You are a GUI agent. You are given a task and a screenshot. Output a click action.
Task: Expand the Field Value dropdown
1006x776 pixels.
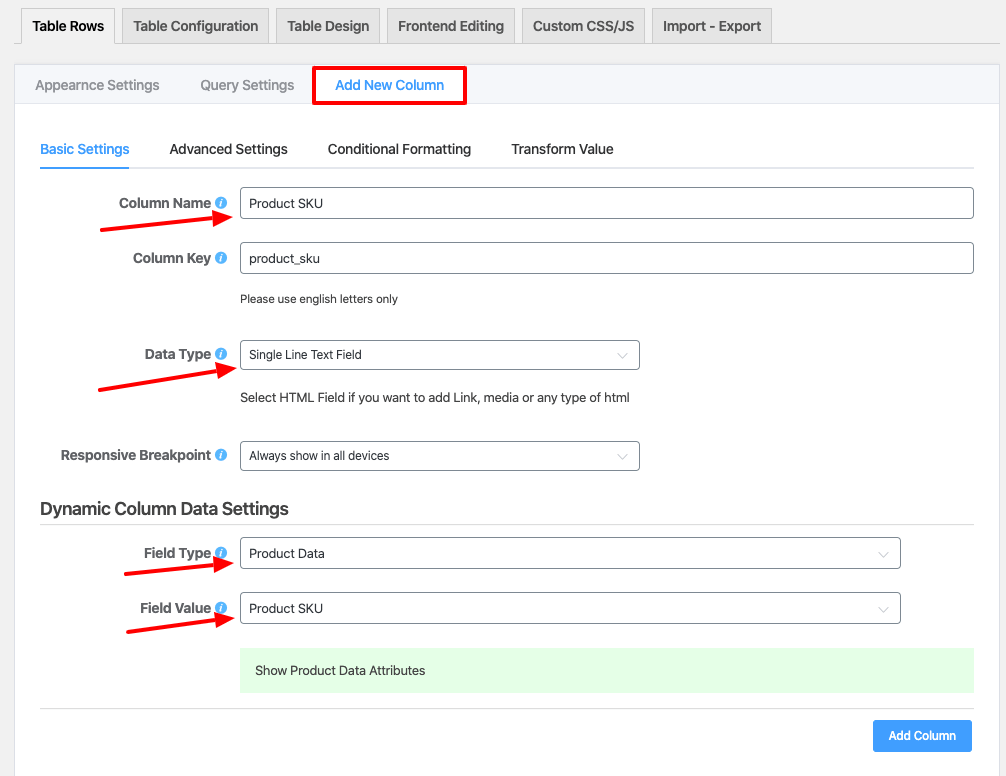569,609
